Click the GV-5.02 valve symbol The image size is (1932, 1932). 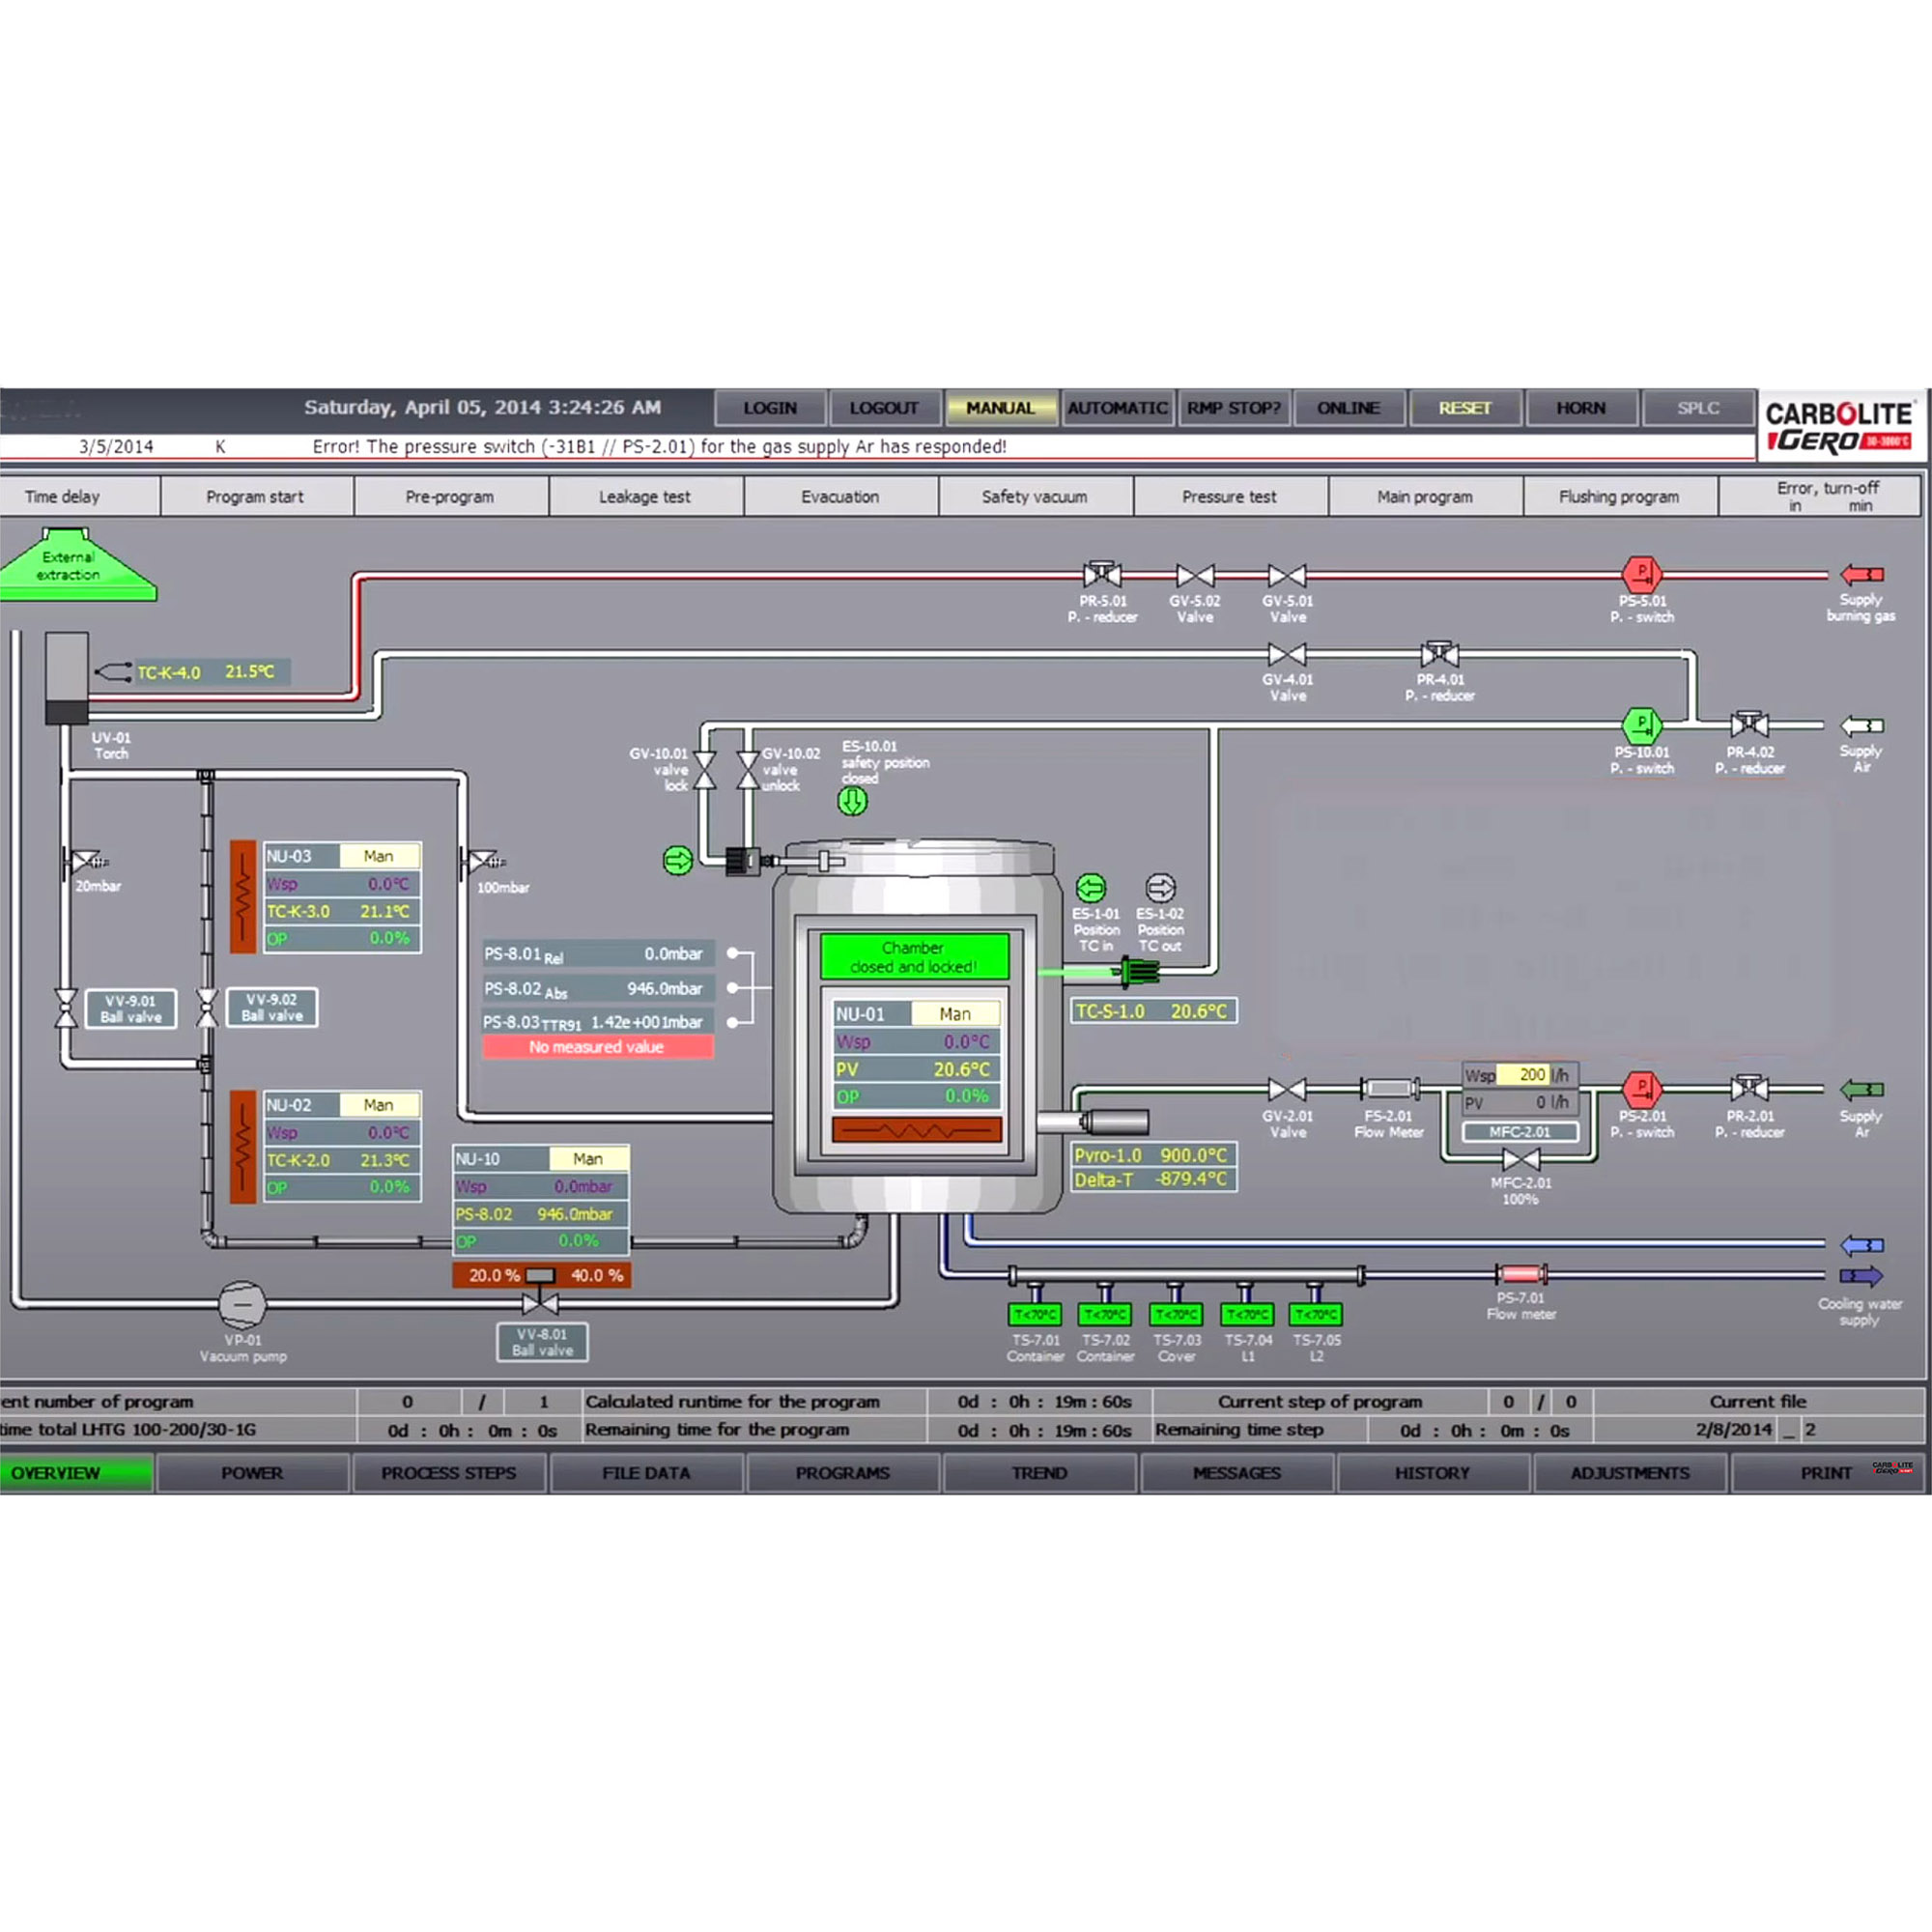click(1195, 576)
